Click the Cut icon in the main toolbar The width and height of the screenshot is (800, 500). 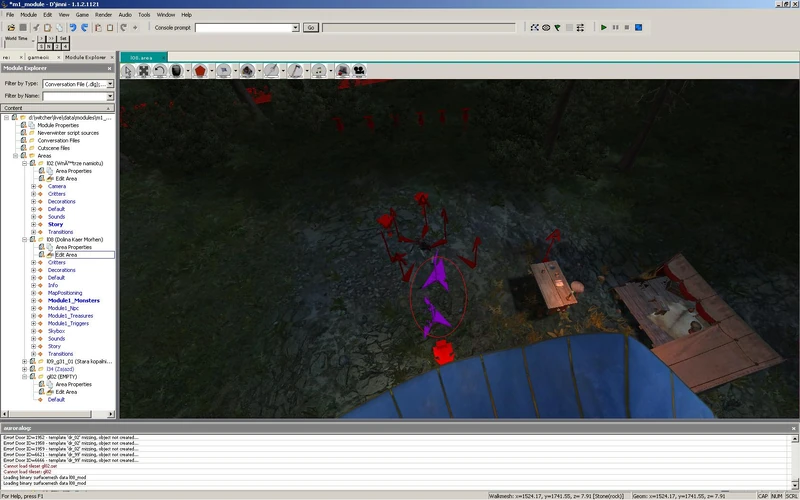pos(36,28)
